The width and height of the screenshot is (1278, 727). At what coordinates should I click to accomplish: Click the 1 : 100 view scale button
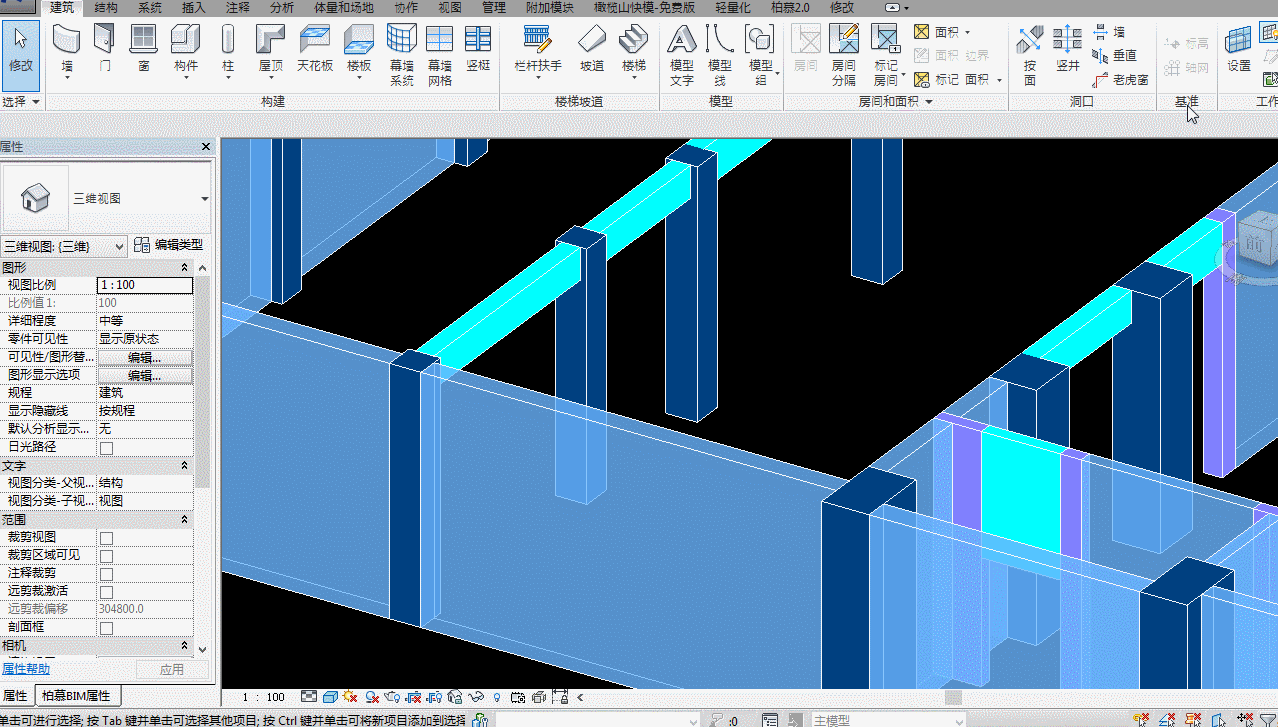click(x=264, y=697)
